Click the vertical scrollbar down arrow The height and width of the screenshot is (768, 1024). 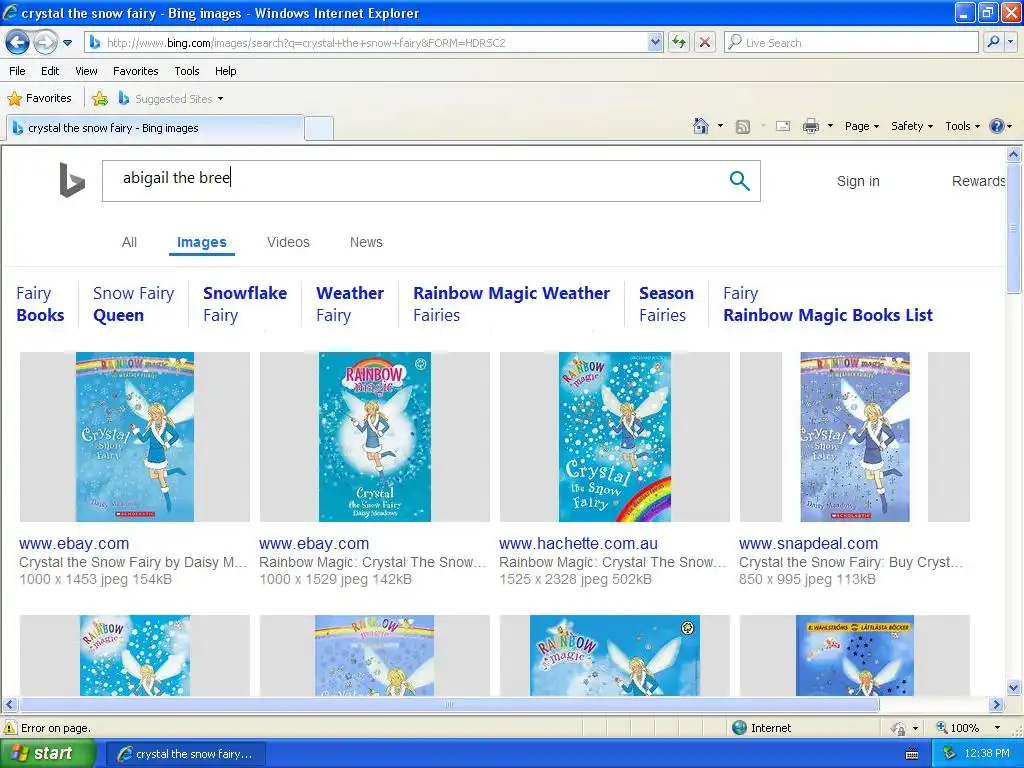[1014, 688]
